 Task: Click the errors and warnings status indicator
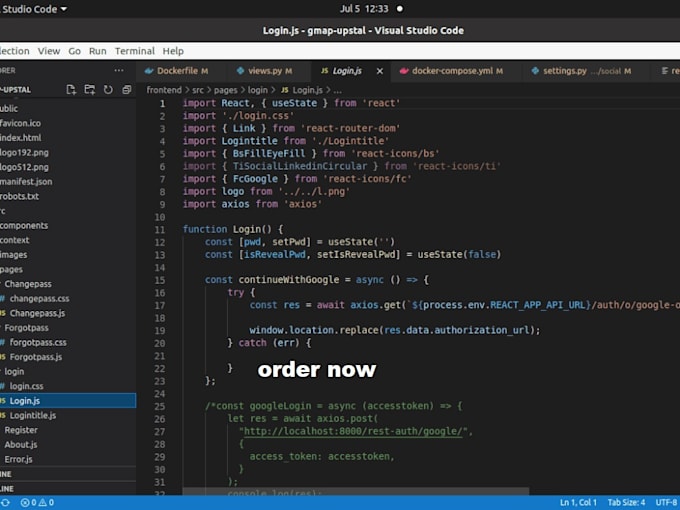pos(37,503)
